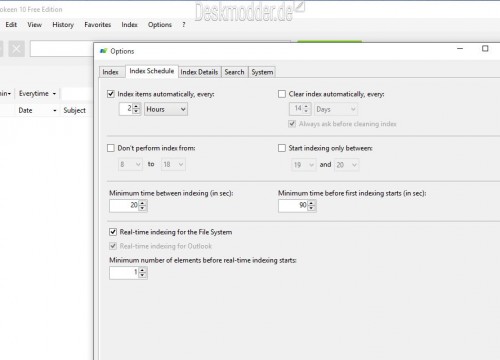Open the History menu
Screen dimensions: 500x360
(63, 25)
